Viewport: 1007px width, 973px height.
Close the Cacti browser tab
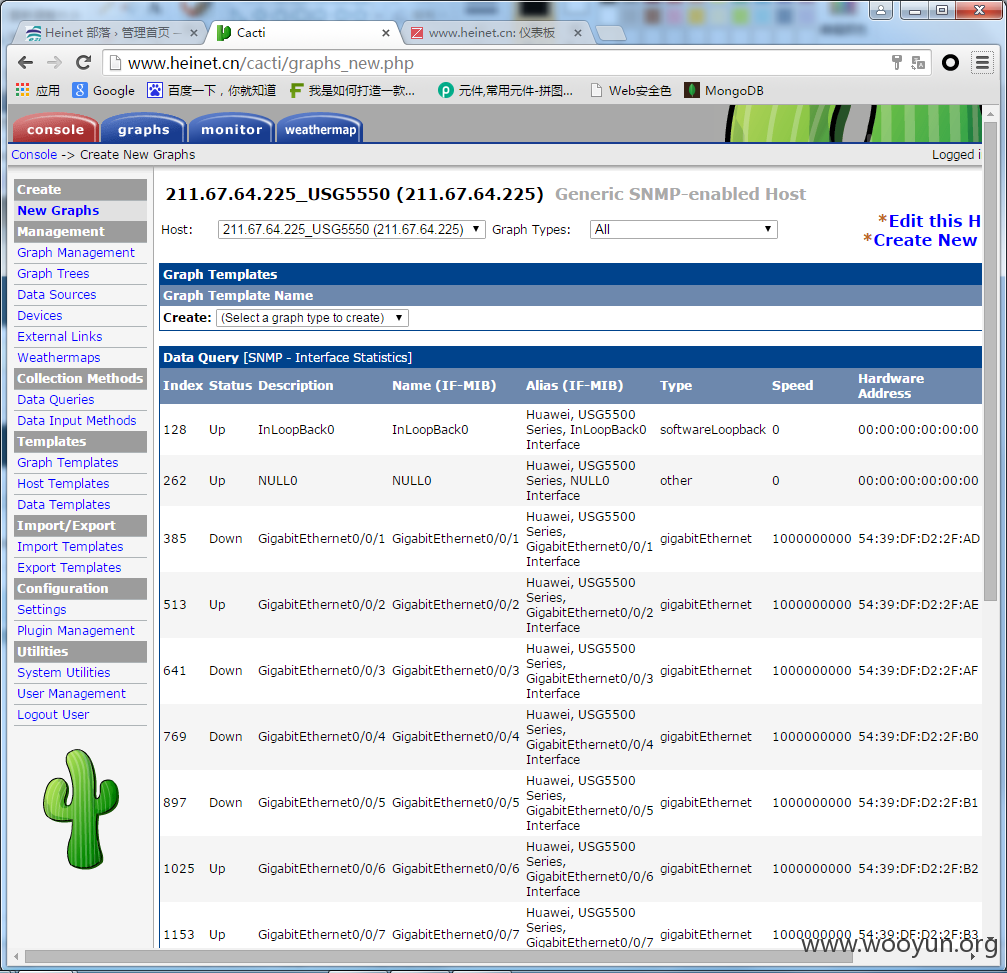point(386,33)
